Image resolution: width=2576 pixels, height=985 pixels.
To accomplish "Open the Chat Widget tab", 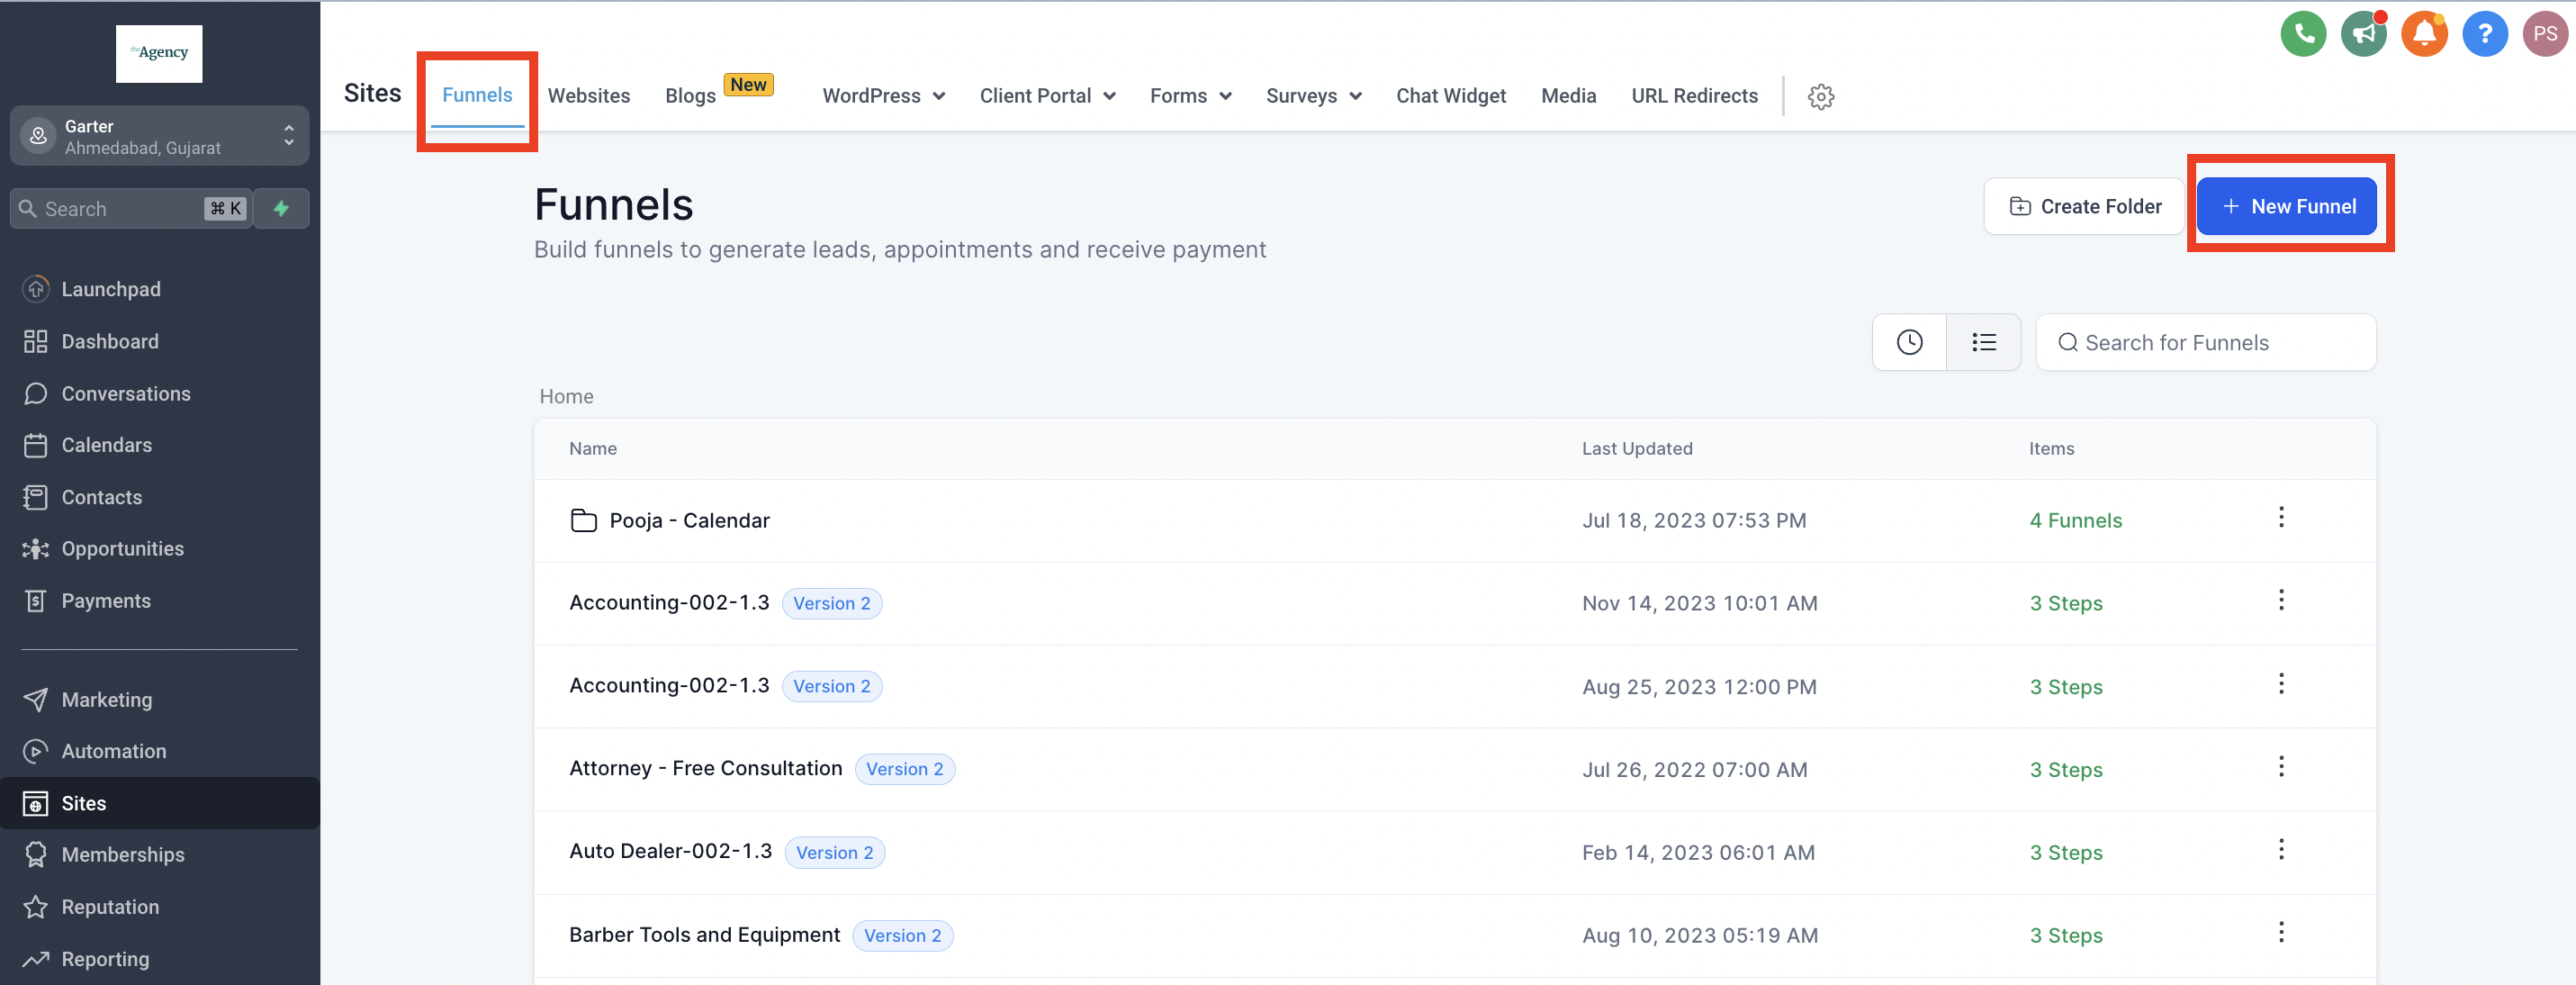I will coord(1450,96).
